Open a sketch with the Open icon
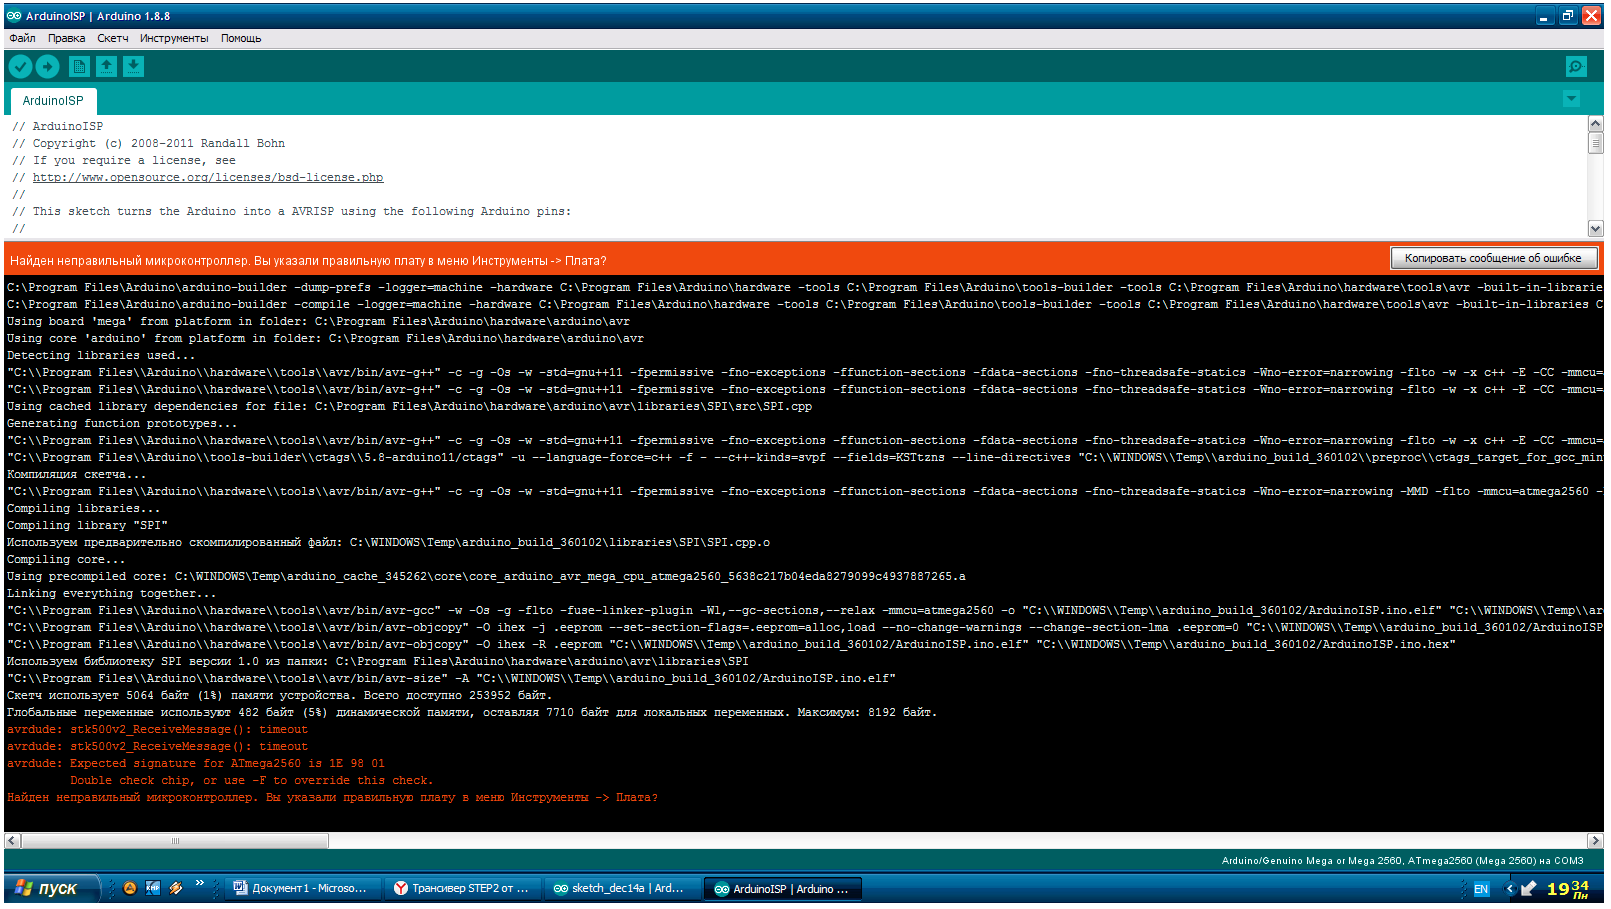 (x=106, y=66)
